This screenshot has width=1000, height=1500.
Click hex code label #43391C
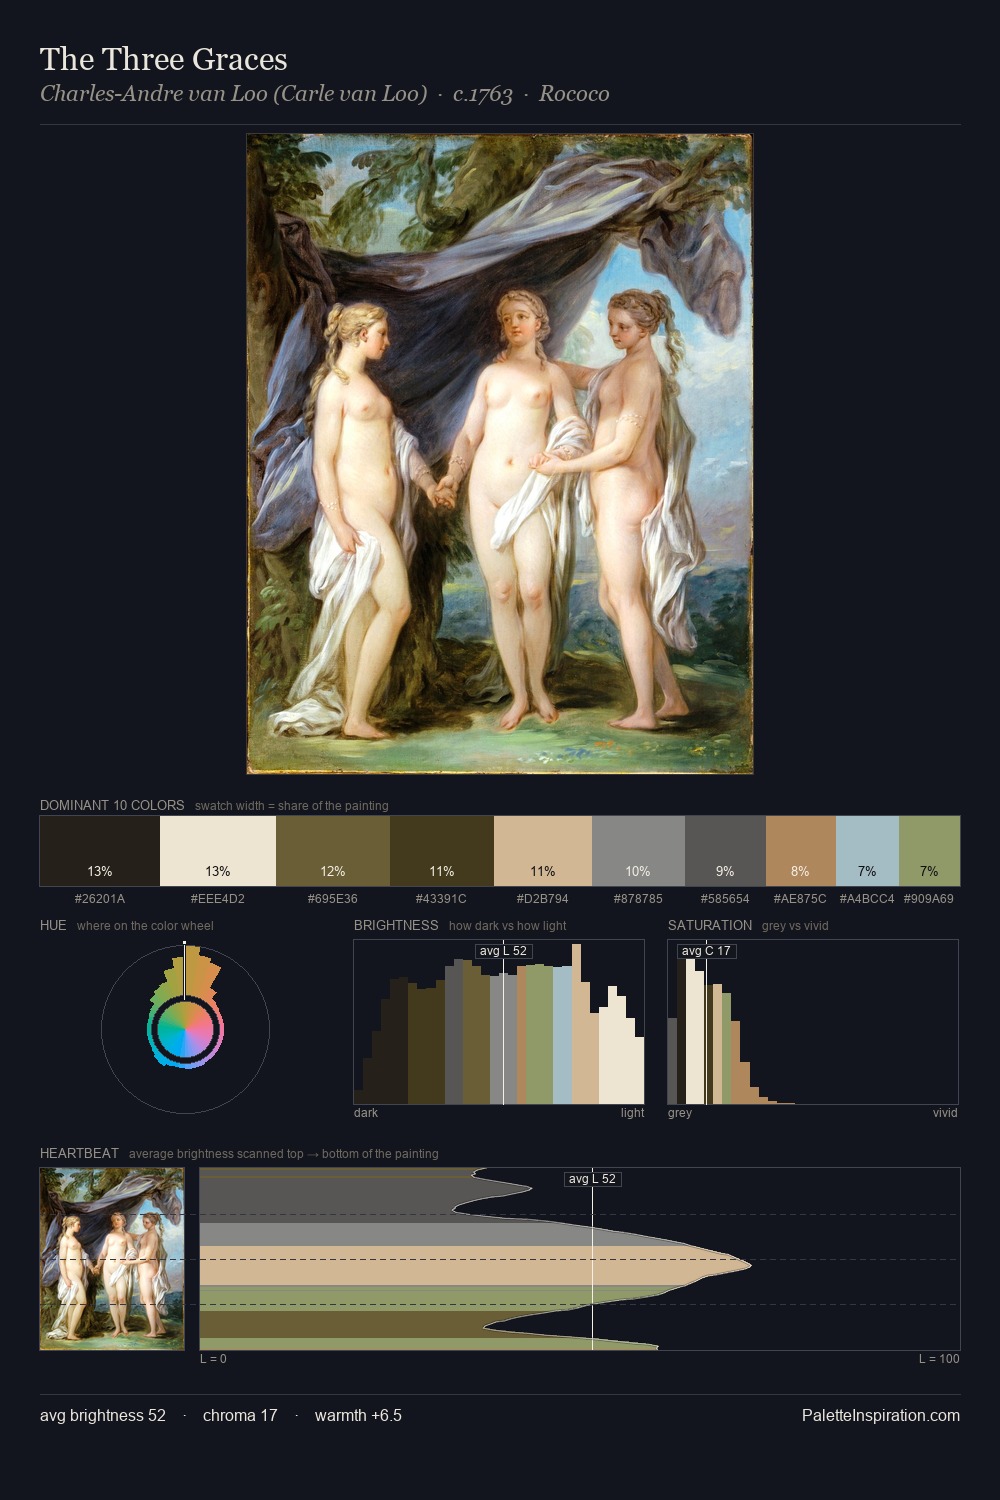pyautogui.click(x=442, y=898)
